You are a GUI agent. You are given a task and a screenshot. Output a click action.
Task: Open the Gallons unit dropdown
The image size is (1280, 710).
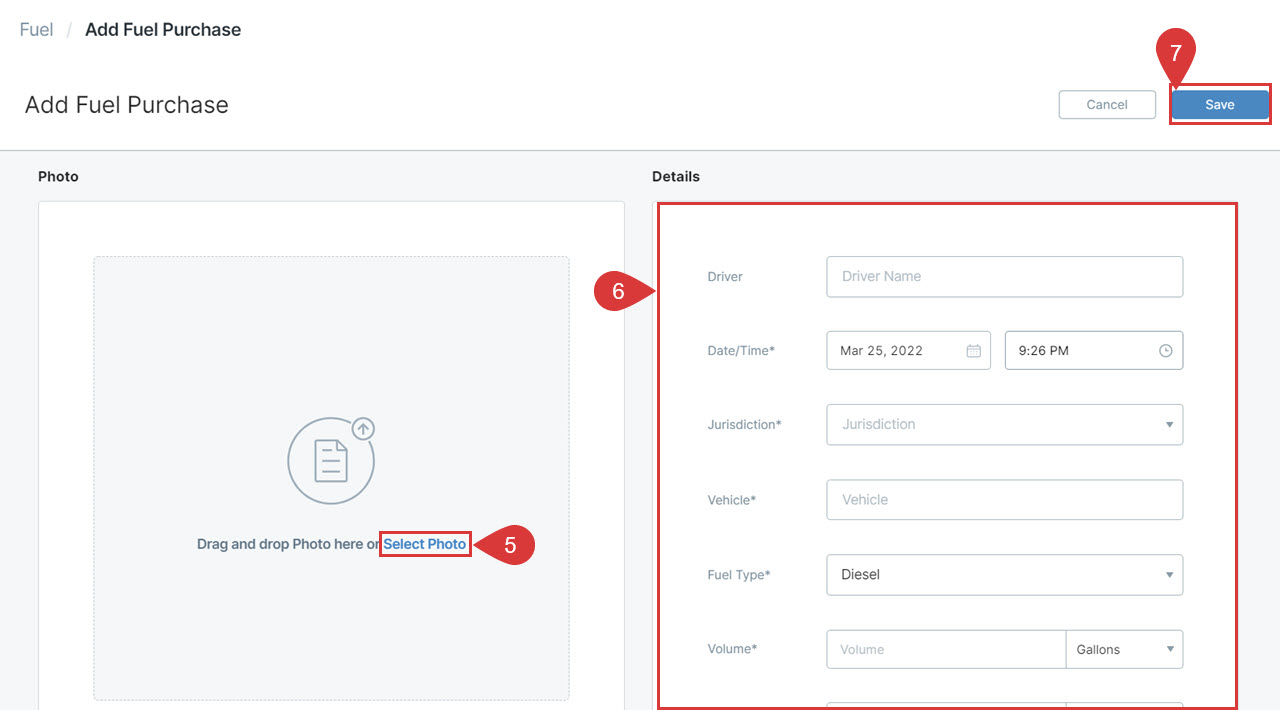click(x=1124, y=649)
